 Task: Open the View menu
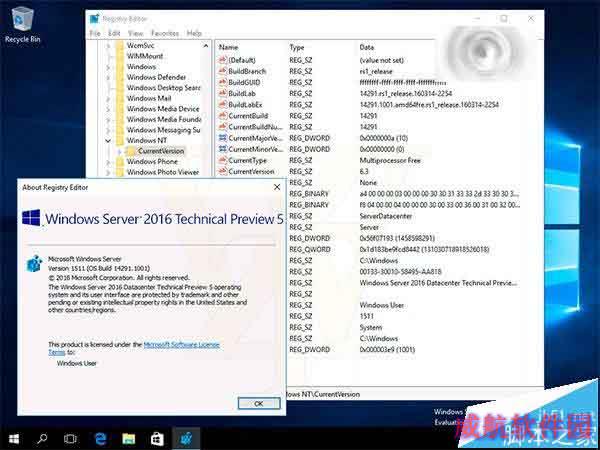tap(135, 33)
